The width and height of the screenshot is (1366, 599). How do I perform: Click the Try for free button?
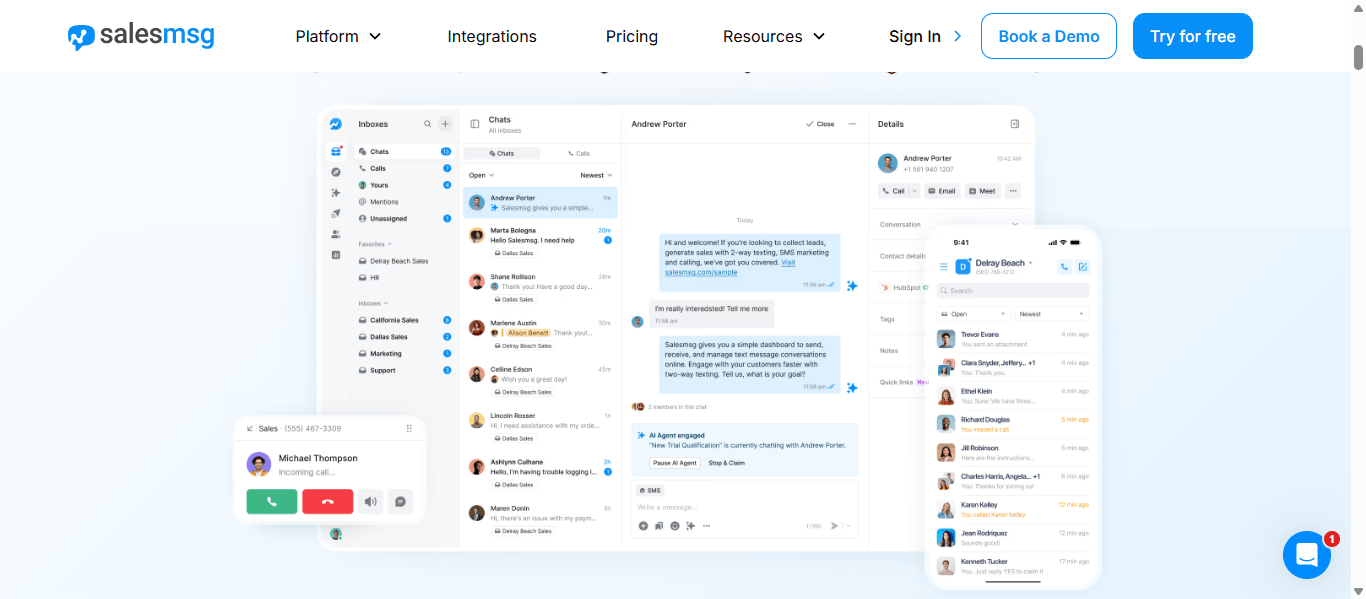[x=1193, y=36]
